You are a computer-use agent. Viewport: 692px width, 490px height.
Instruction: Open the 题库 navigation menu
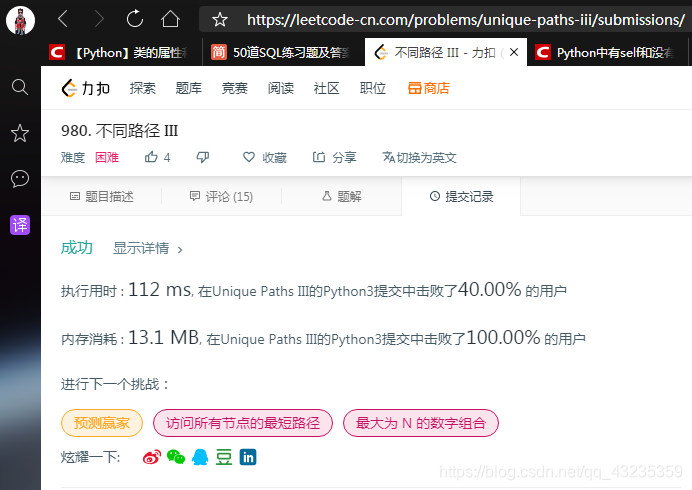pyautogui.click(x=188, y=88)
